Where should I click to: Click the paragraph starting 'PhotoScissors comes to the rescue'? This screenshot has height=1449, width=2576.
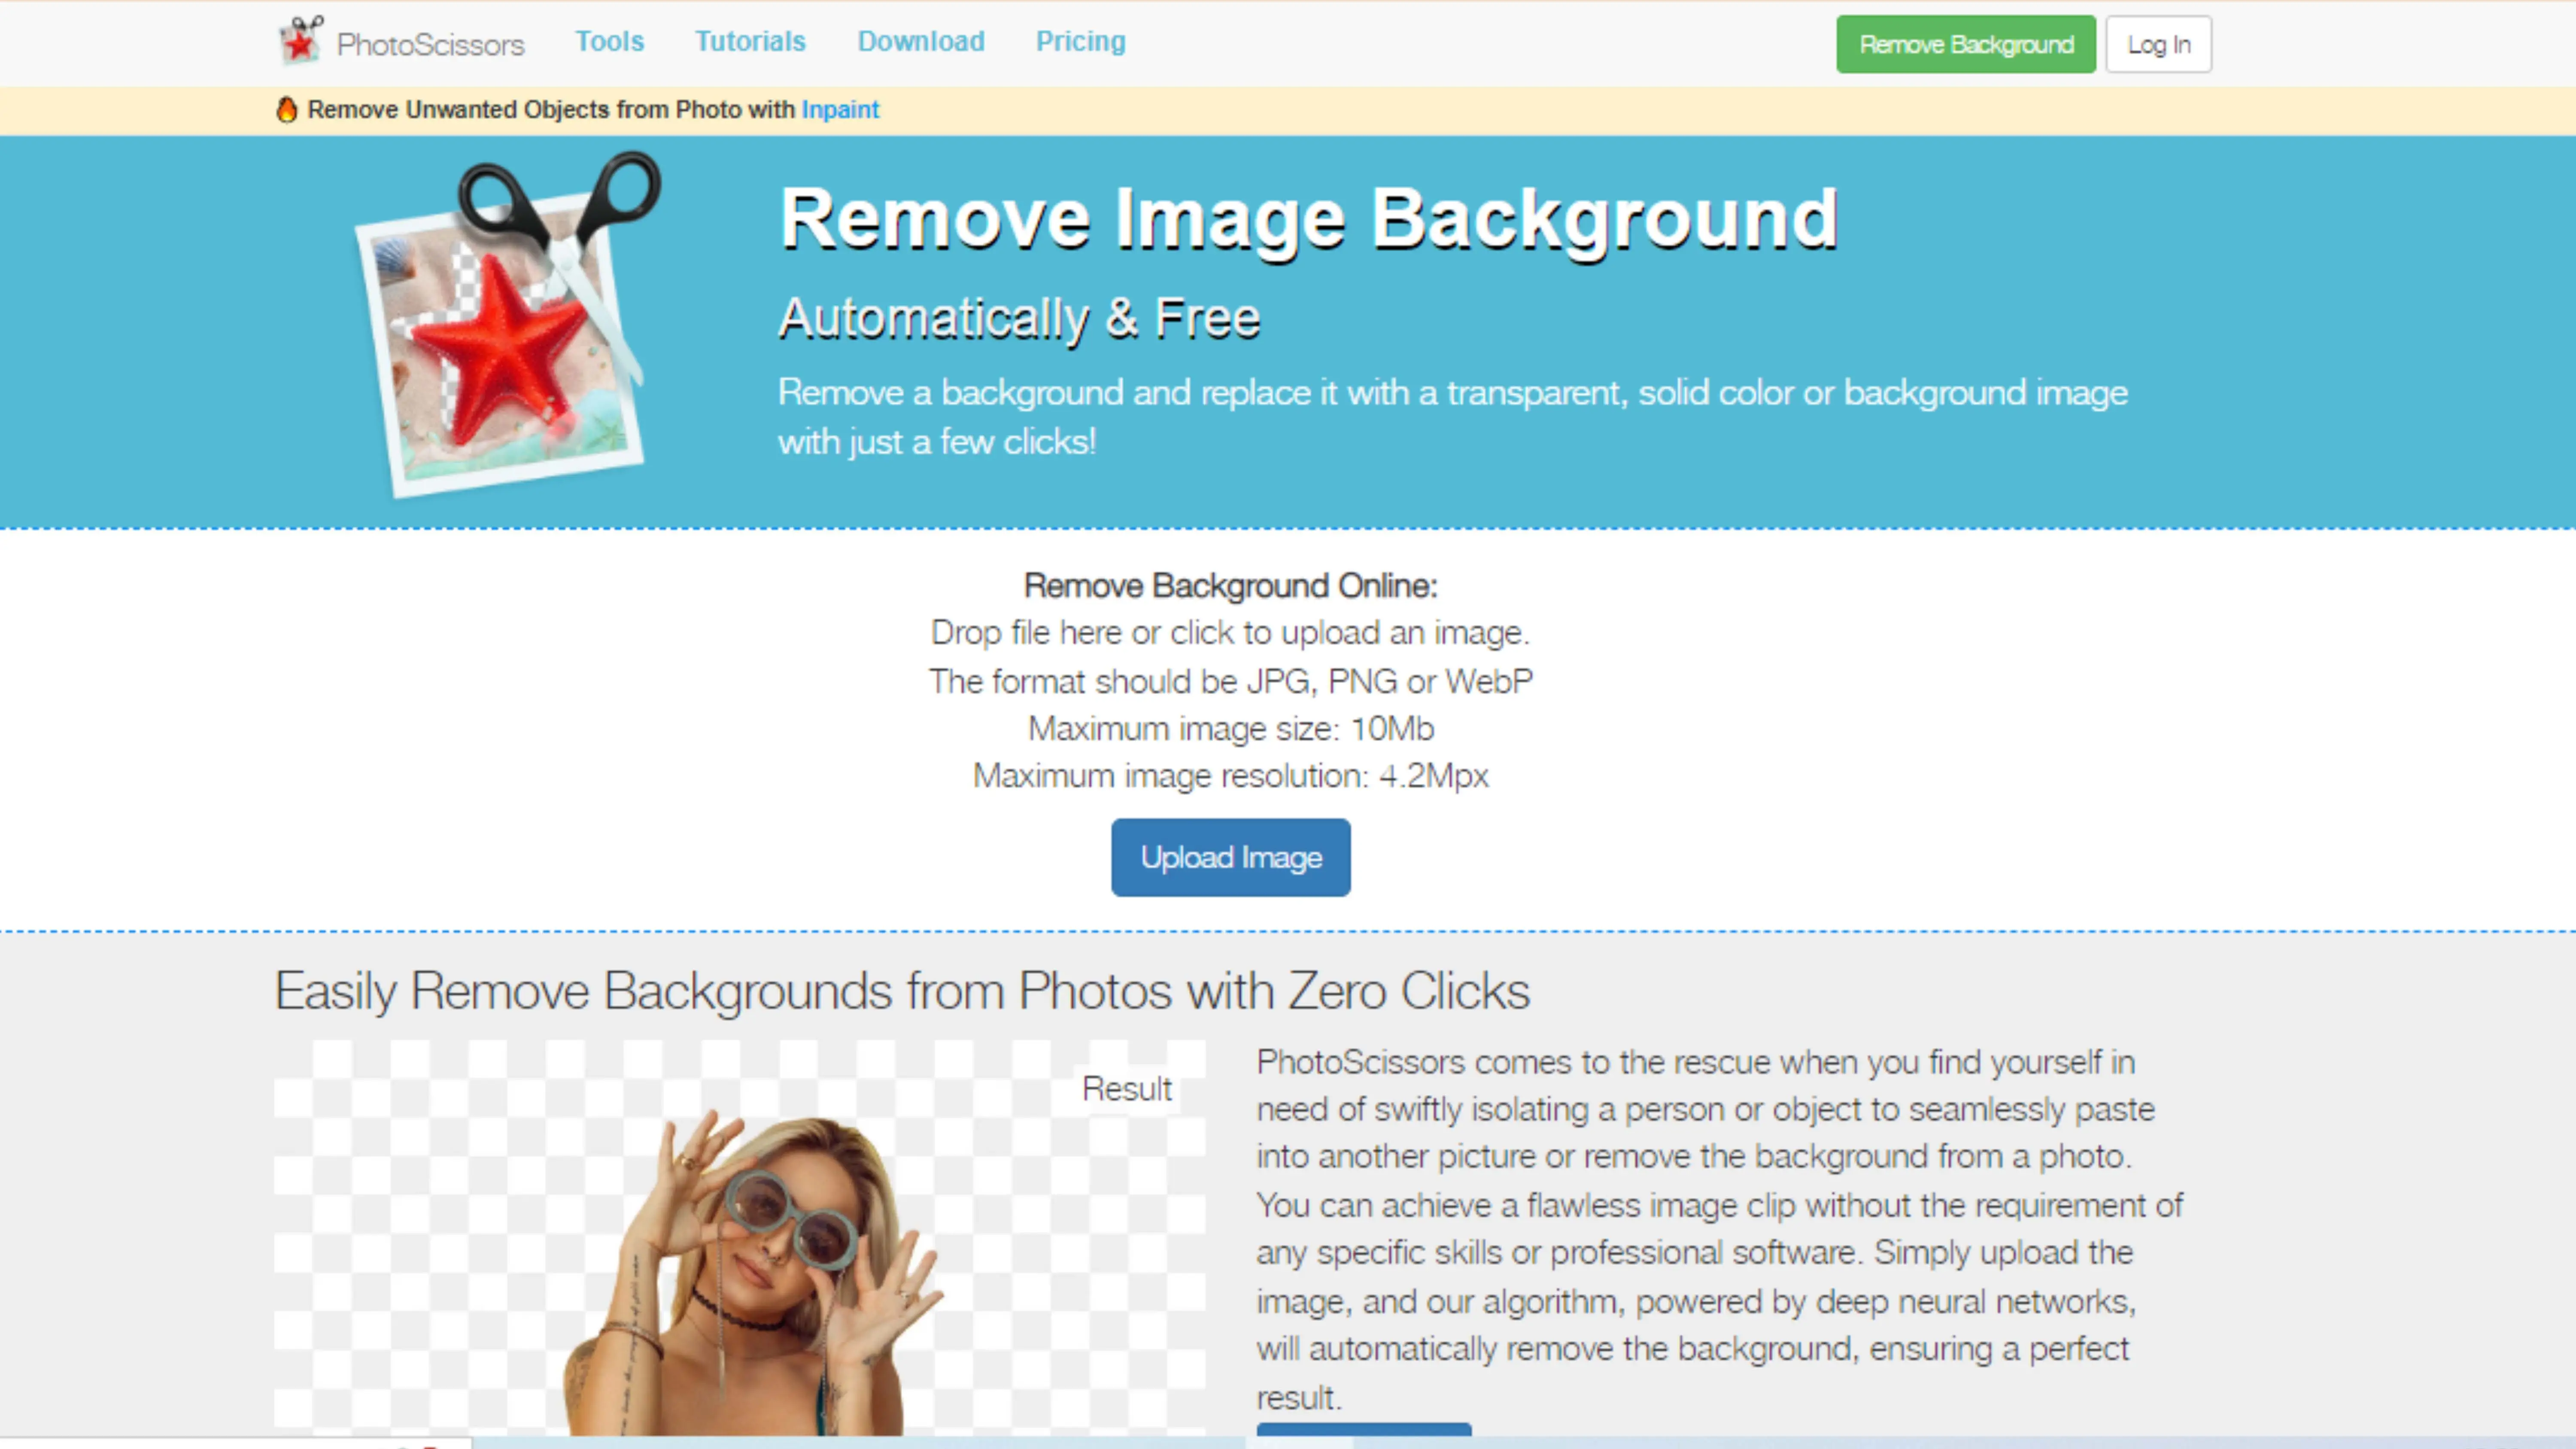1720,1229
